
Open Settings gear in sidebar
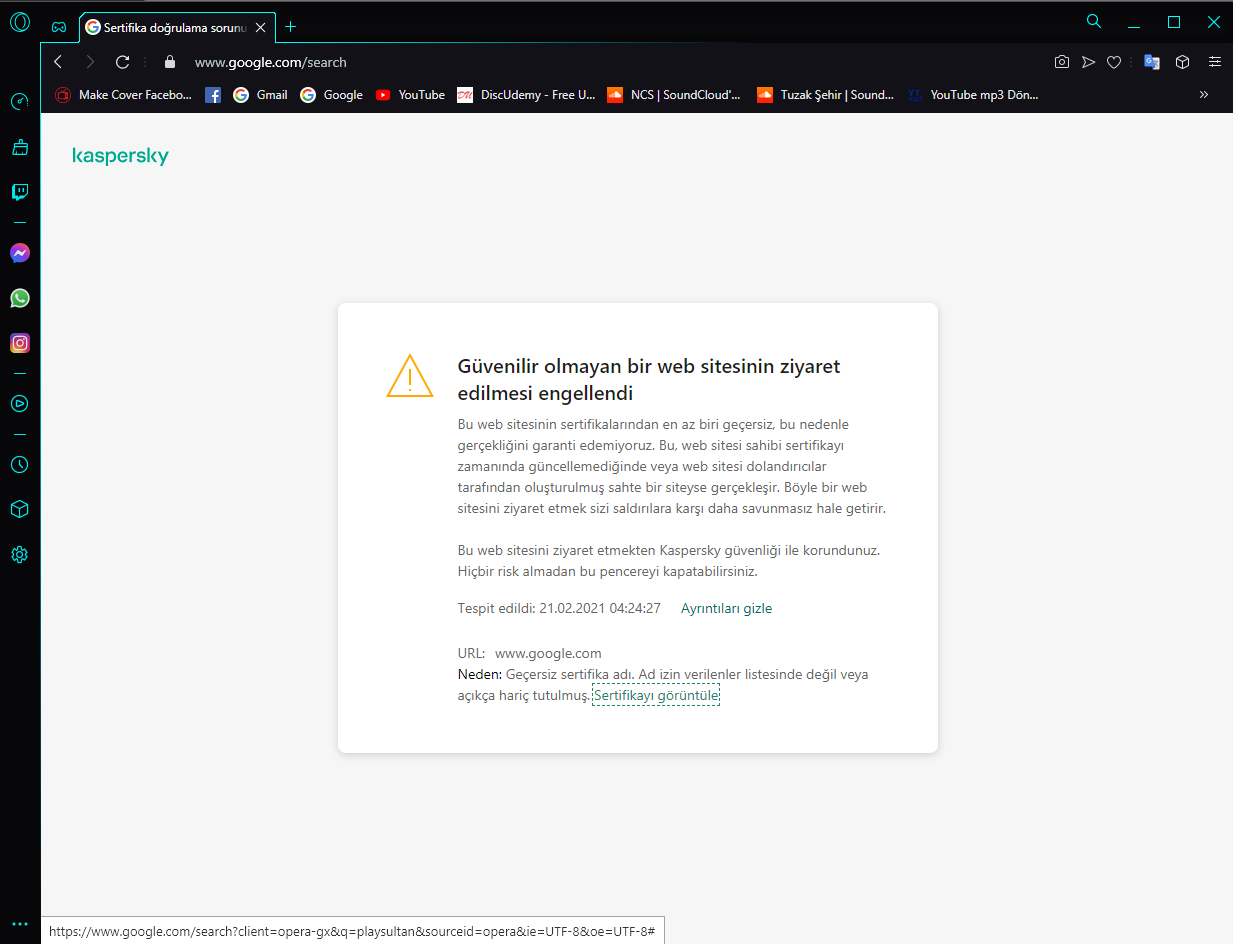(19, 555)
